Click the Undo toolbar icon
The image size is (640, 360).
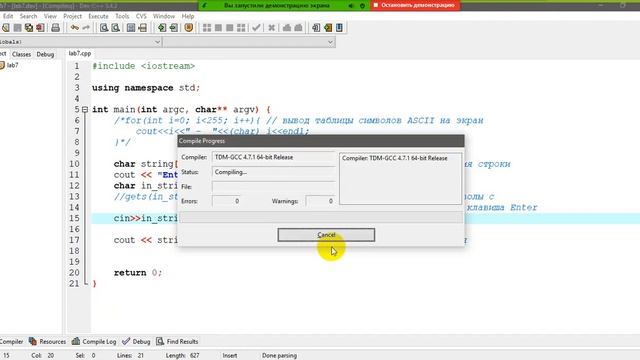[74, 28]
